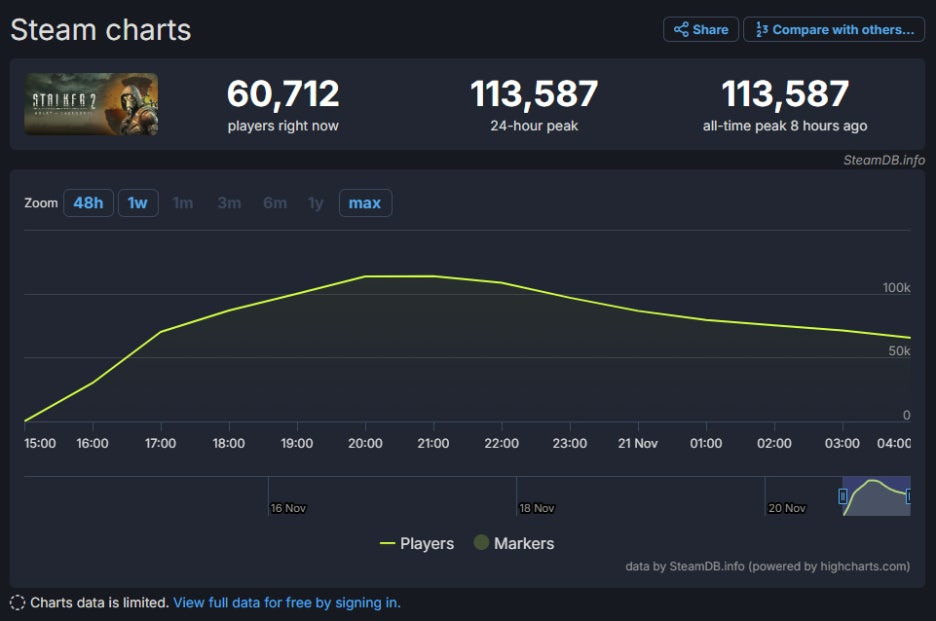936x621 pixels.
Task: Click the Share button
Action: tap(701, 29)
